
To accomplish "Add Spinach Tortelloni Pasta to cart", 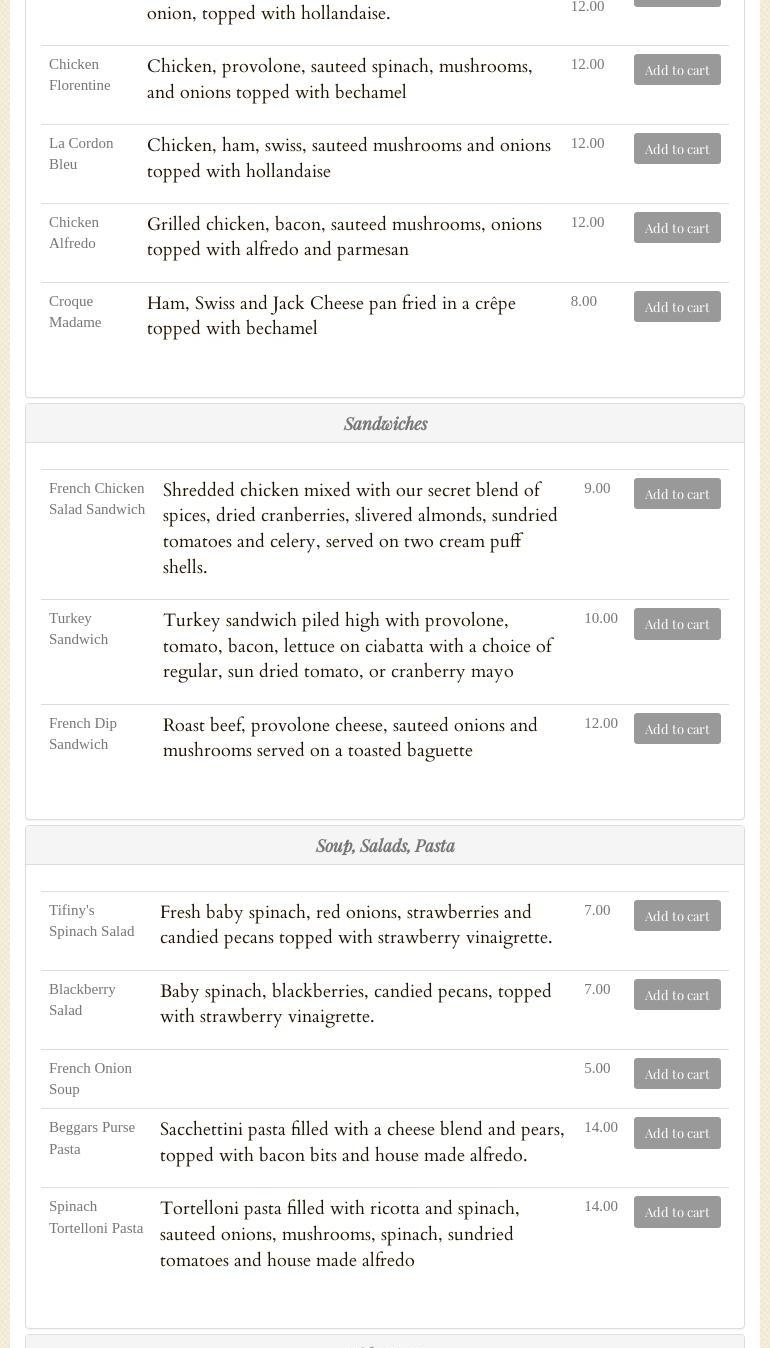I will [677, 1212].
